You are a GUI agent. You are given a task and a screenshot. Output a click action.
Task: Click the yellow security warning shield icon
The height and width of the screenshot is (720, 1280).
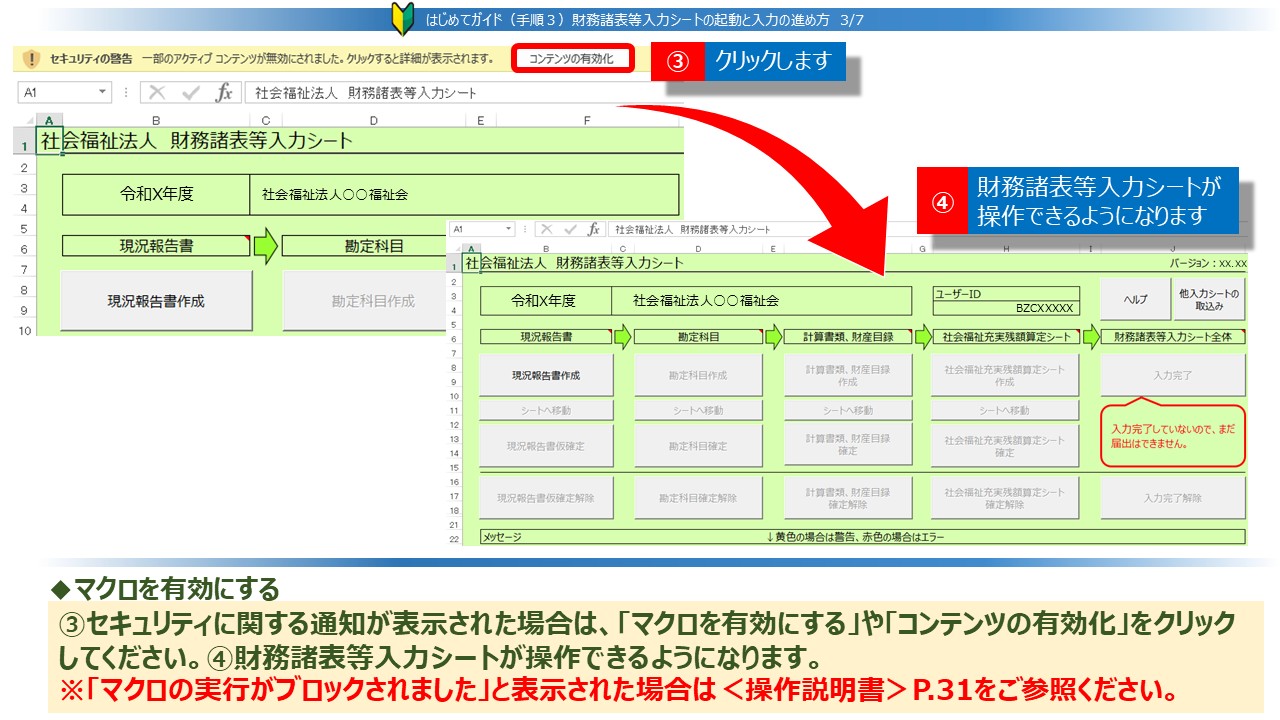(31, 59)
